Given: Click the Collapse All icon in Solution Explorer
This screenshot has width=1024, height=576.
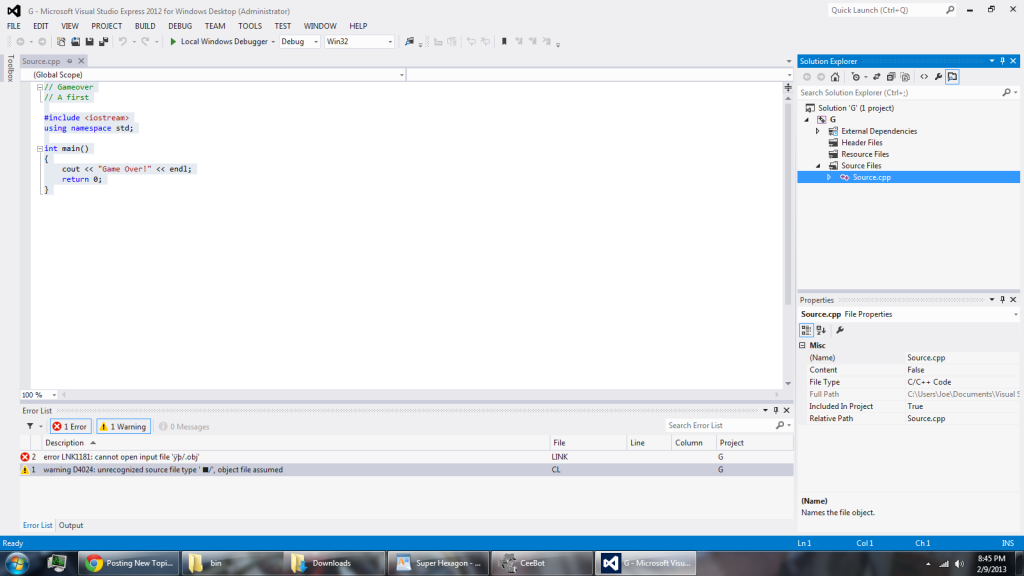Looking at the screenshot, I should tap(891, 77).
